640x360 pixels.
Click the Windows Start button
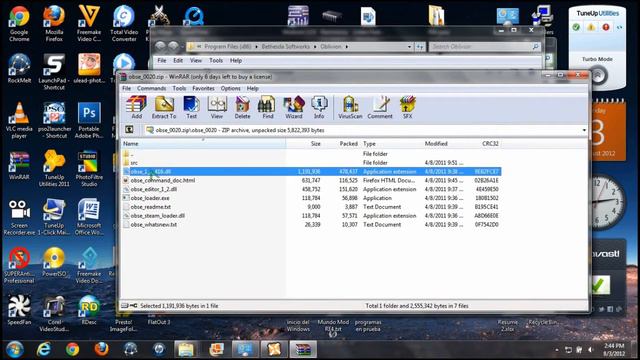tap(15, 349)
